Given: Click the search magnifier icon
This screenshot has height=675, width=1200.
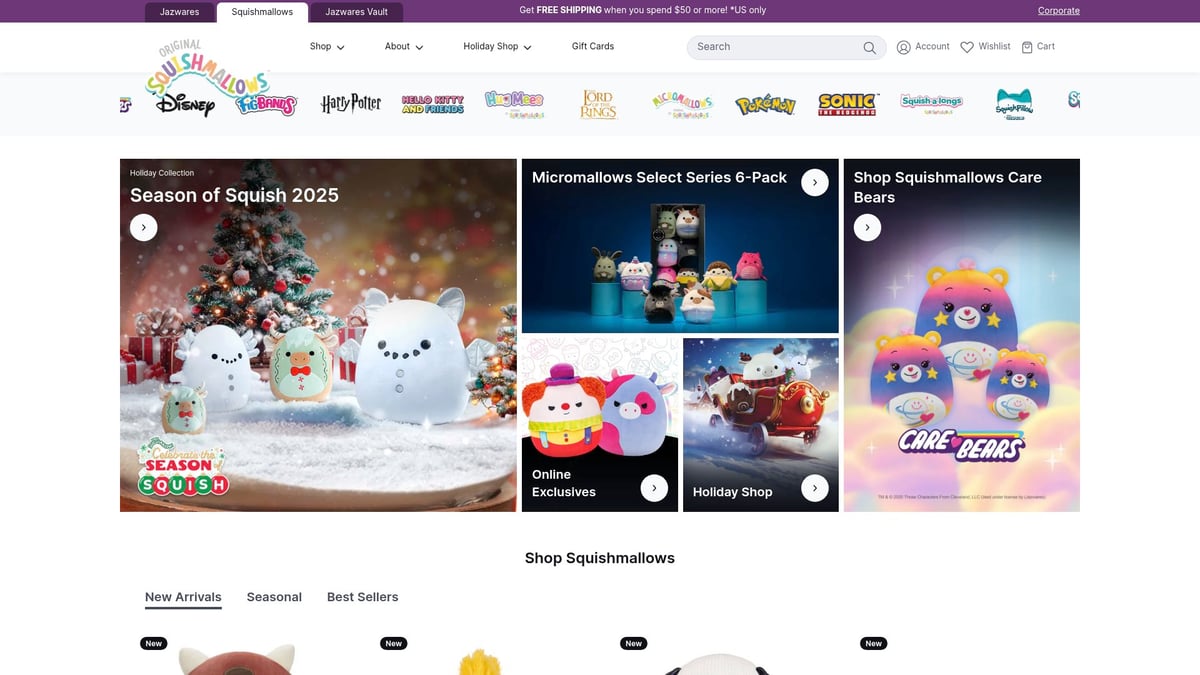Looking at the screenshot, I should pos(870,48).
